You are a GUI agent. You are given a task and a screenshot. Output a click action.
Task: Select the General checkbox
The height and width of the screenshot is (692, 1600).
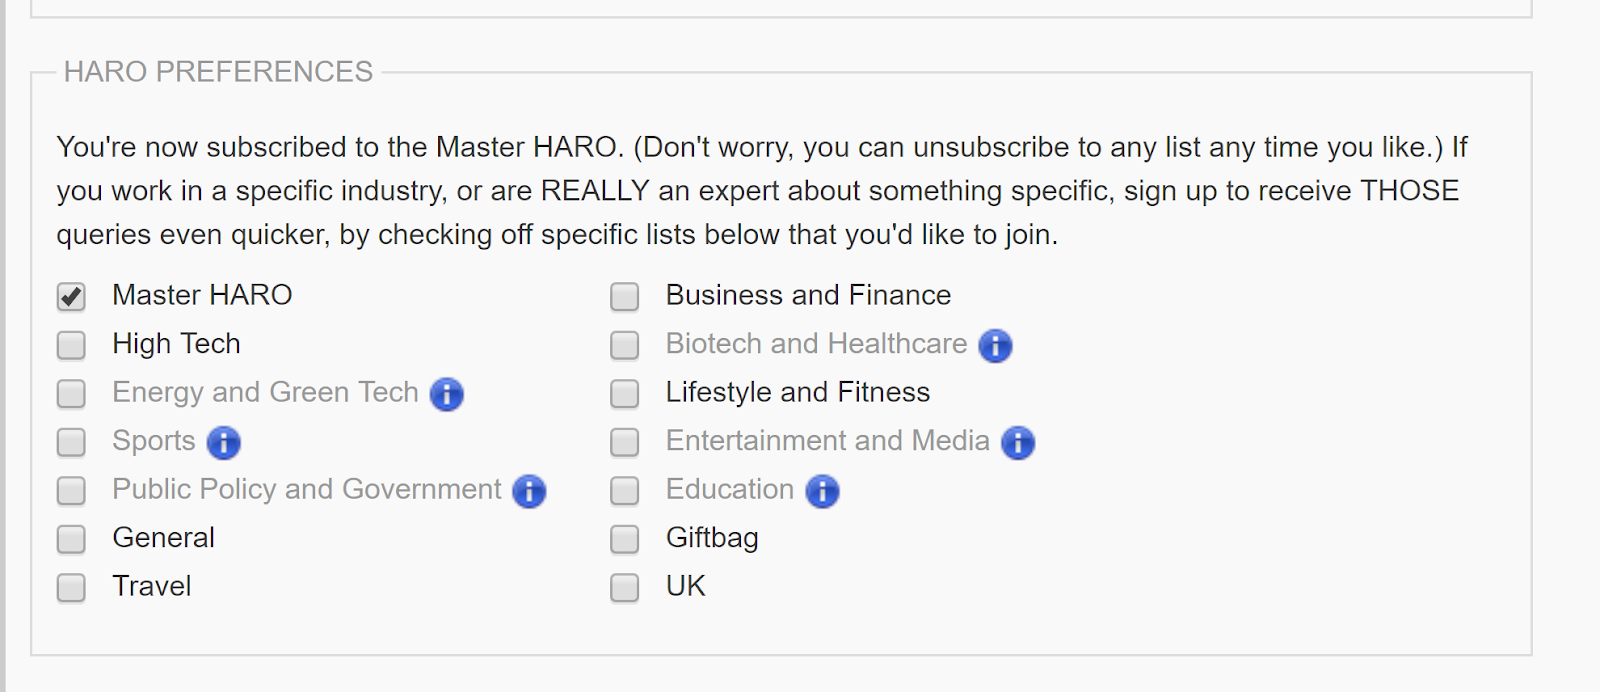[71, 539]
